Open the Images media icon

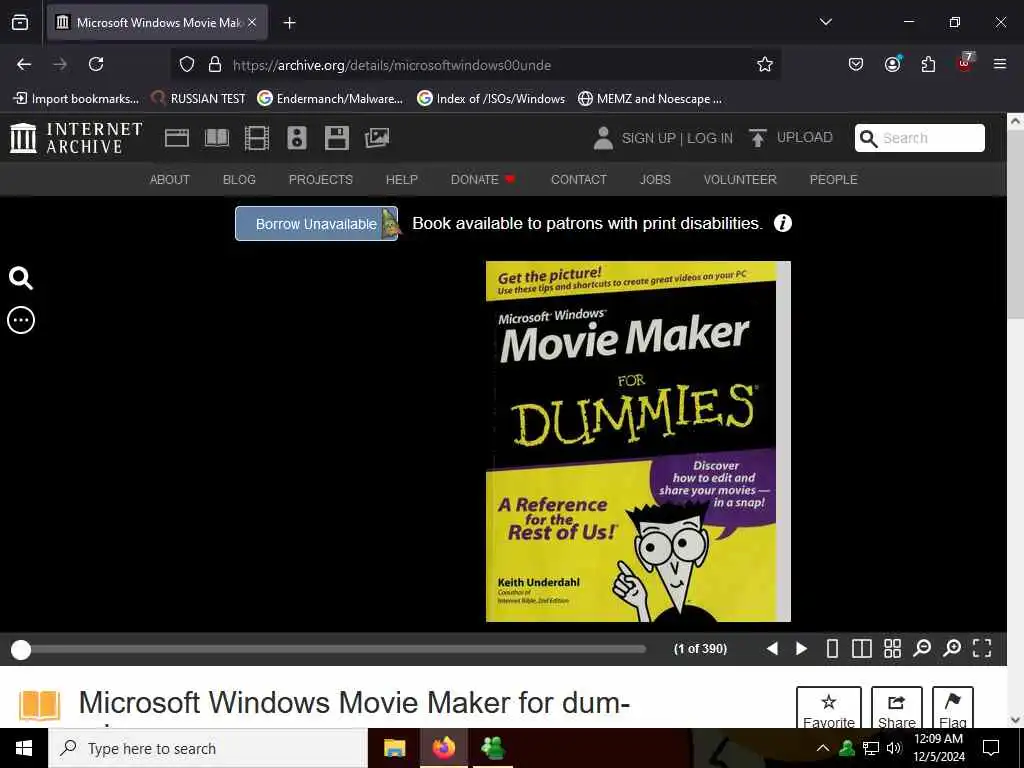pos(377,138)
